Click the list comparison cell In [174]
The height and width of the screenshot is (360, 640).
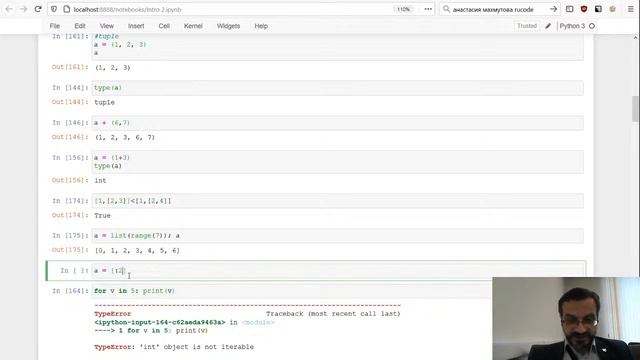click(338, 201)
